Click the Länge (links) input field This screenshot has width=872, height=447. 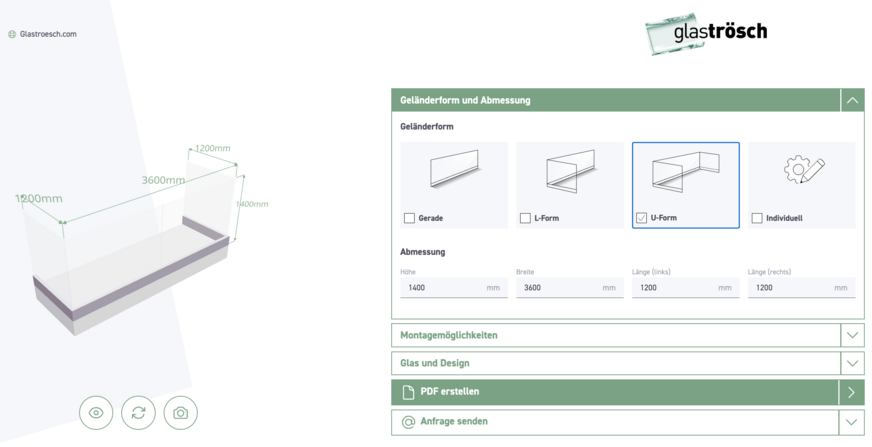click(x=686, y=287)
